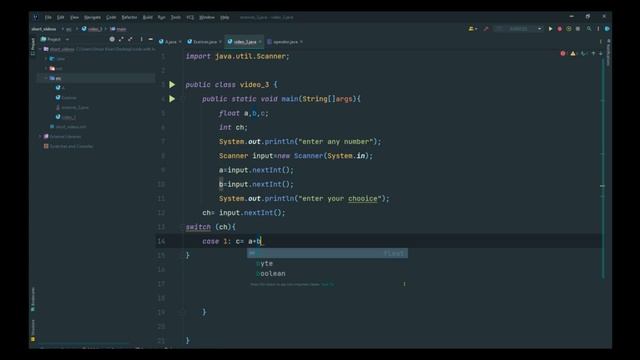
Task: Open the Run menu
Action: tap(162, 17)
